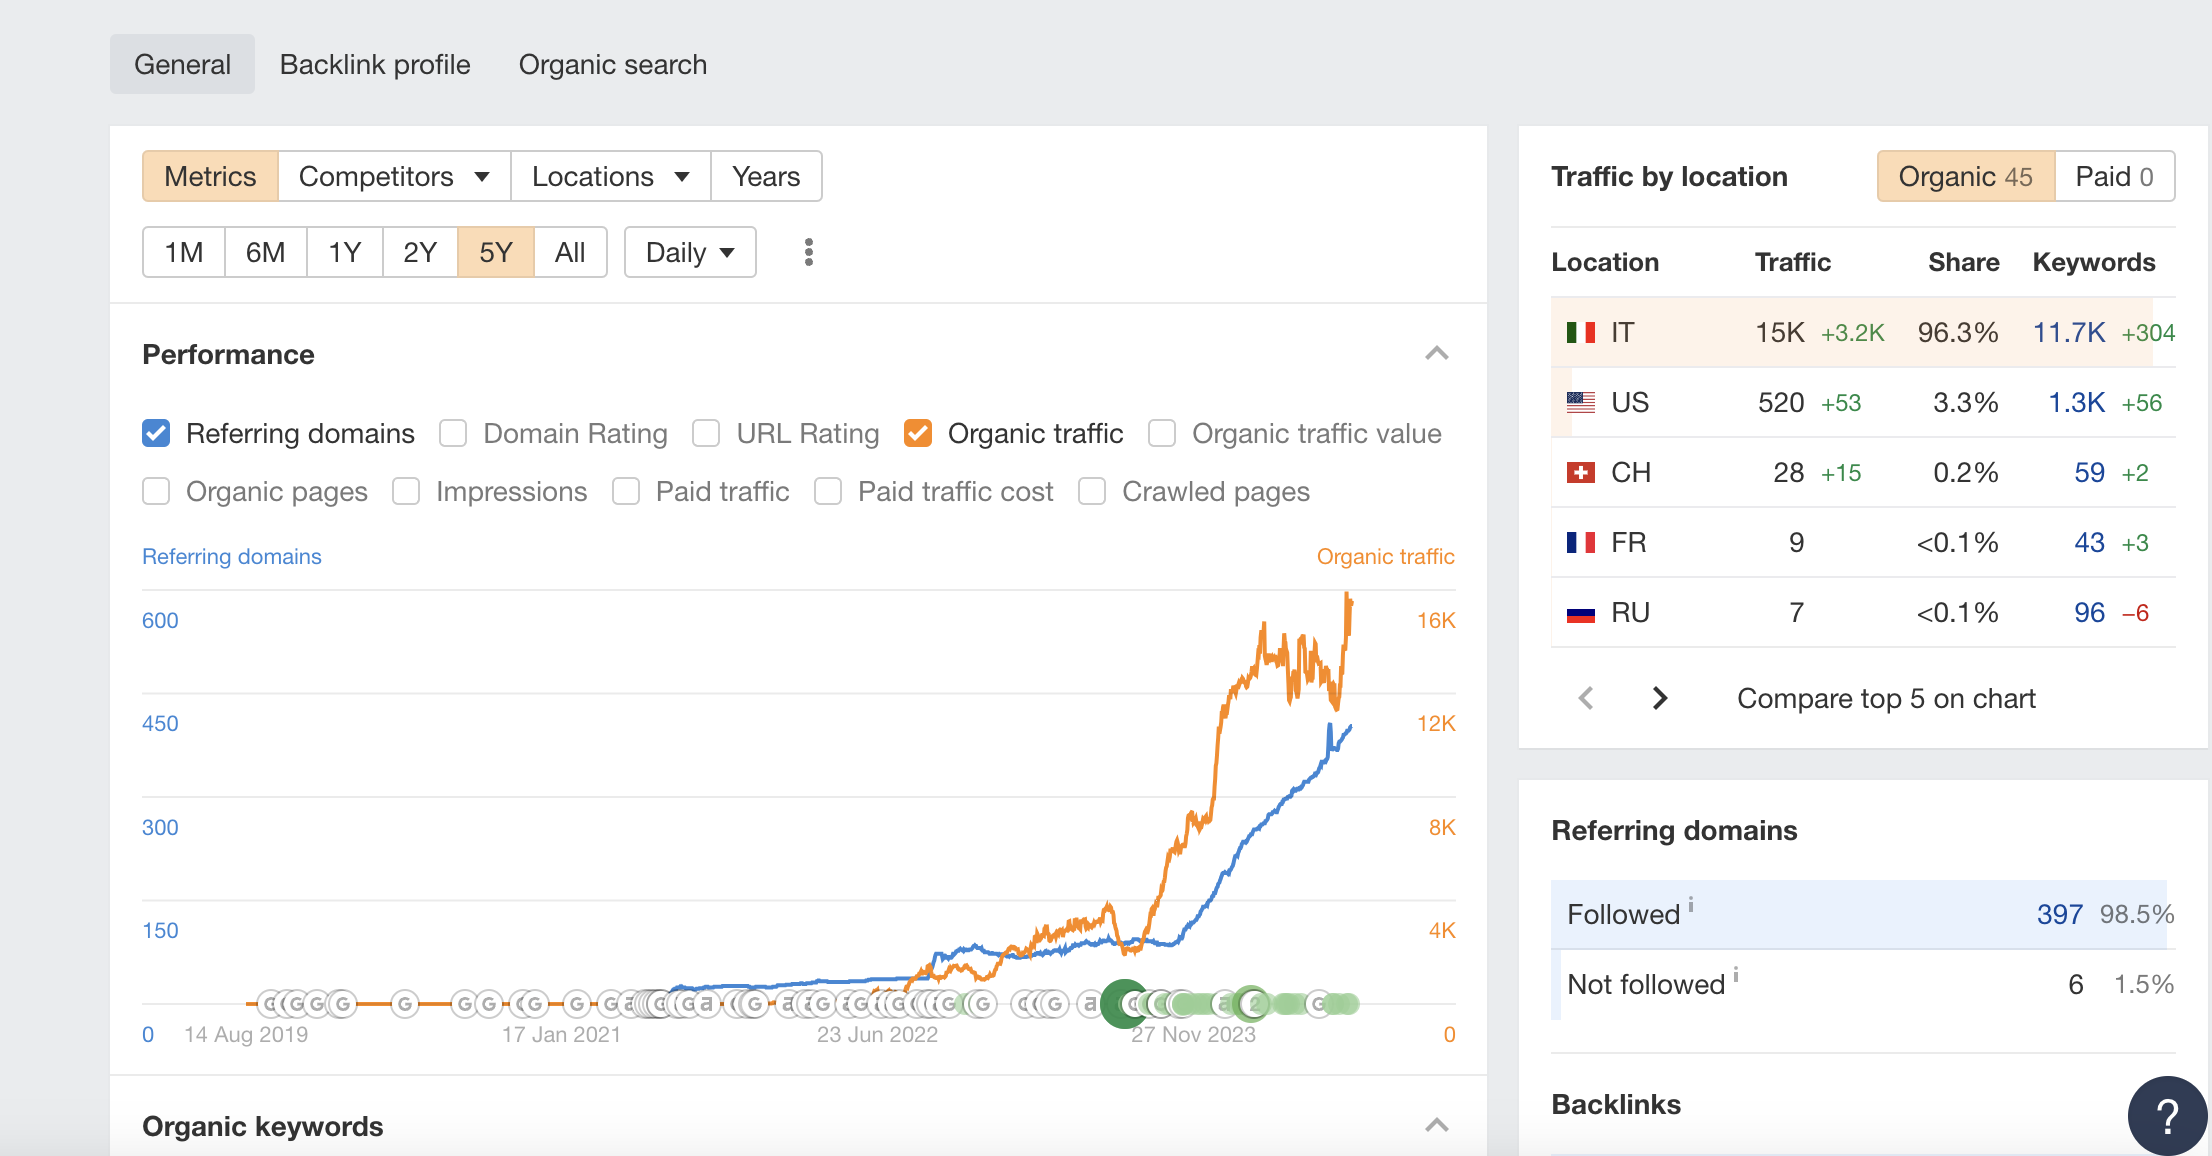Enable Impressions metric
Viewport: 2212px width, 1156px height.
pyautogui.click(x=406, y=491)
